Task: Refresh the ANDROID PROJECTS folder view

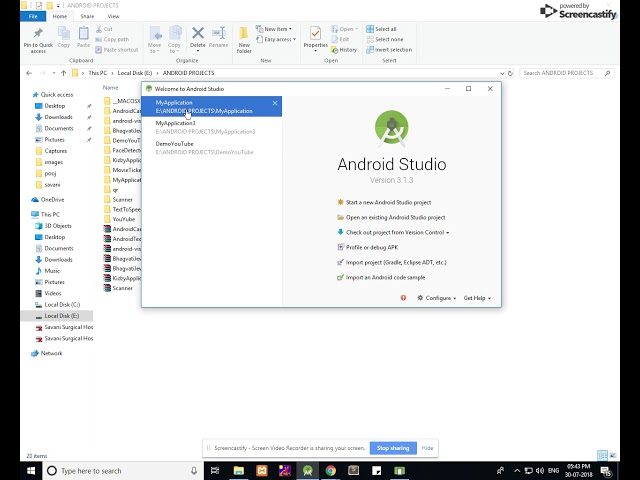Action: [x=510, y=73]
